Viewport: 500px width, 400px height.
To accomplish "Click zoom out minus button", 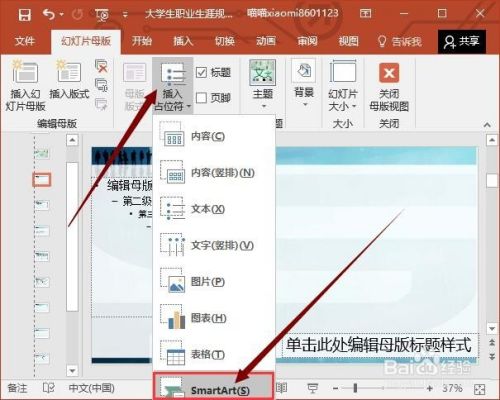I will (336, 388).
